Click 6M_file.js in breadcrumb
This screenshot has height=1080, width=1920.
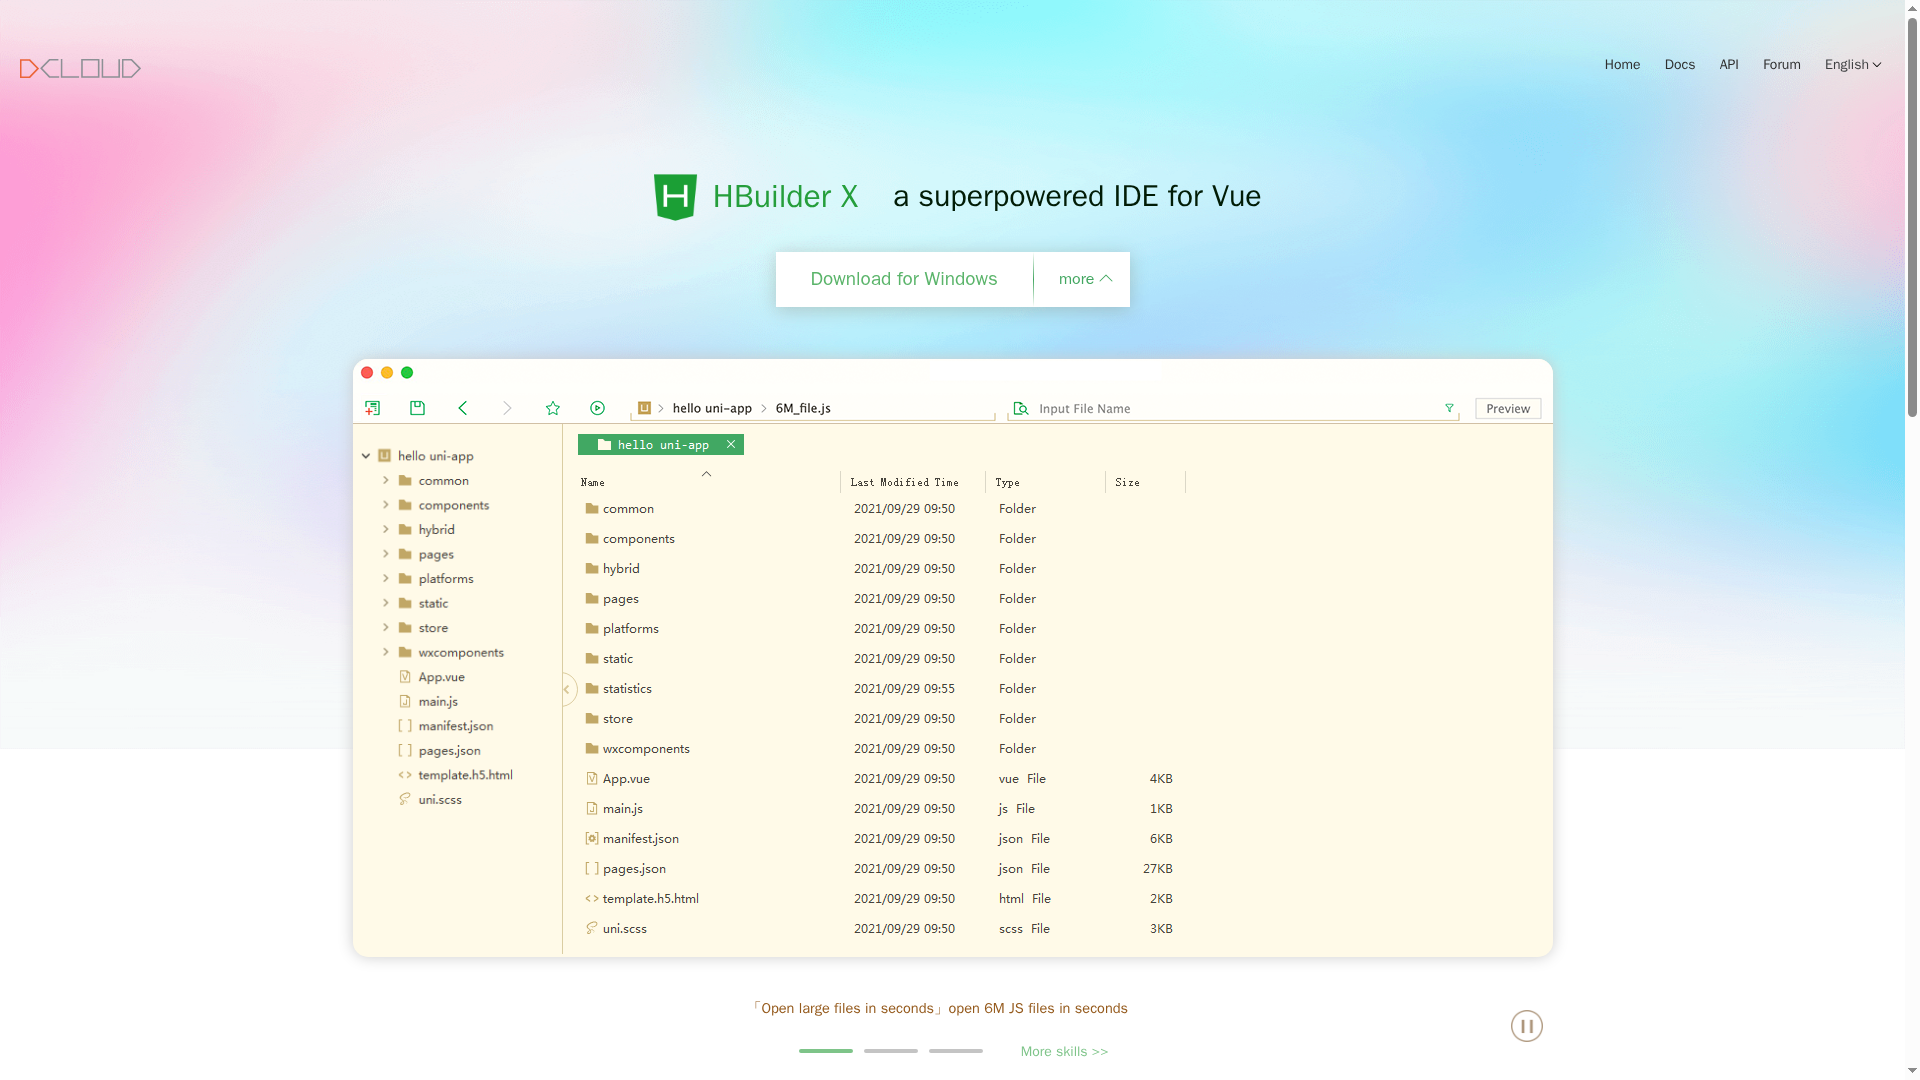pyautogui.click(x=803, y=408)
